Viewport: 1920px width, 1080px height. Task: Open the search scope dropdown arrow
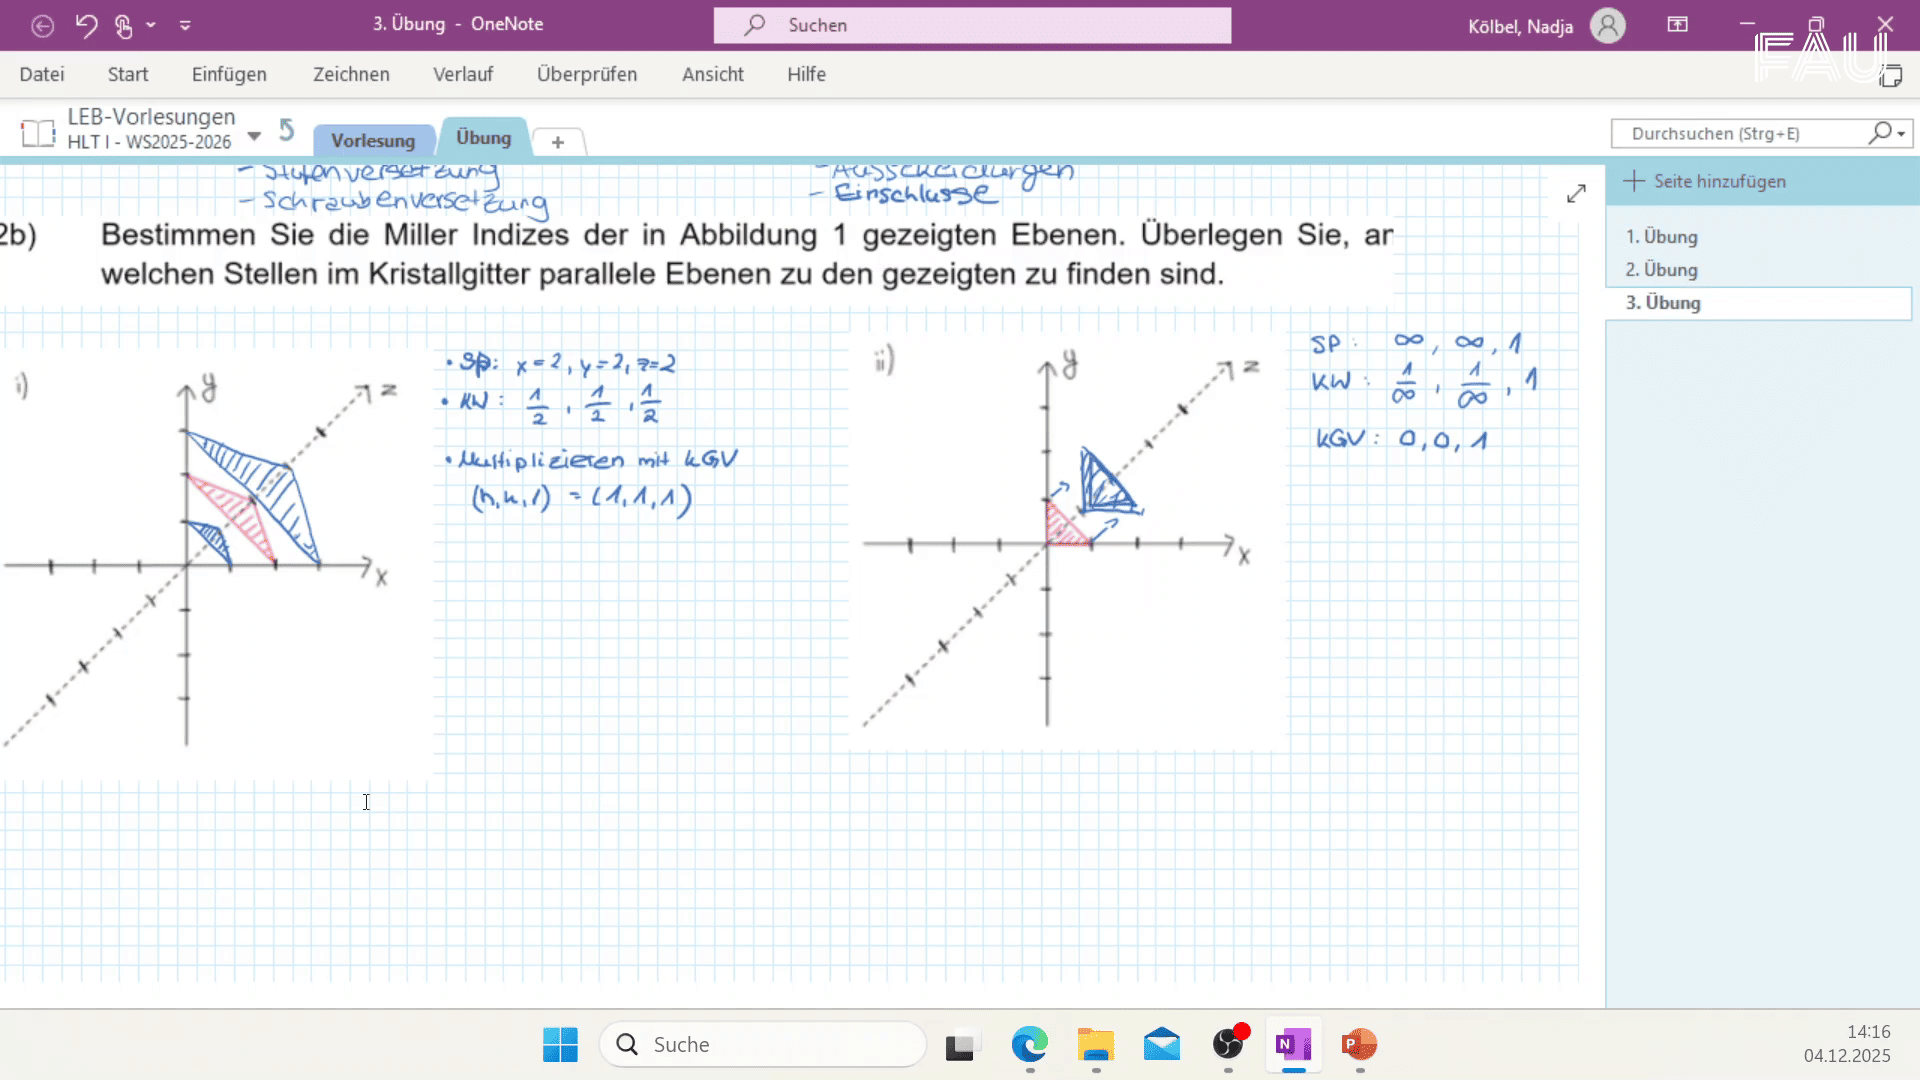(1901, 133)
